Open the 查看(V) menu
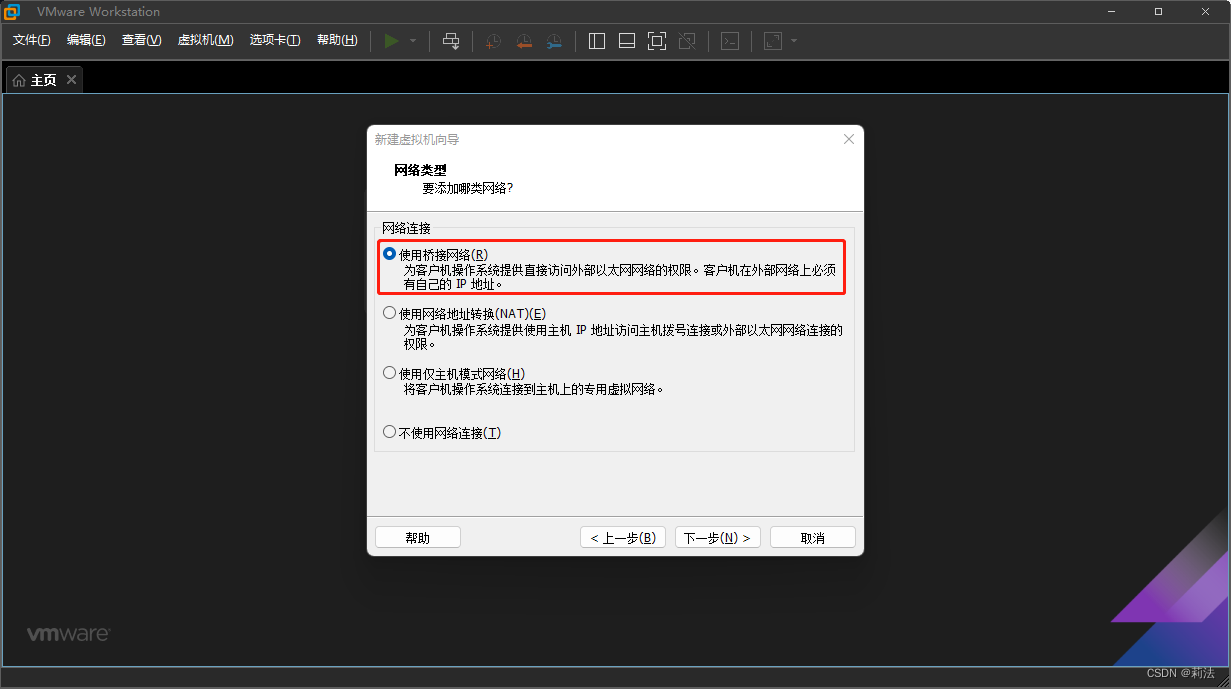Image resolution: width=1231 pixels, height=689 pixels. pos(141,40)
